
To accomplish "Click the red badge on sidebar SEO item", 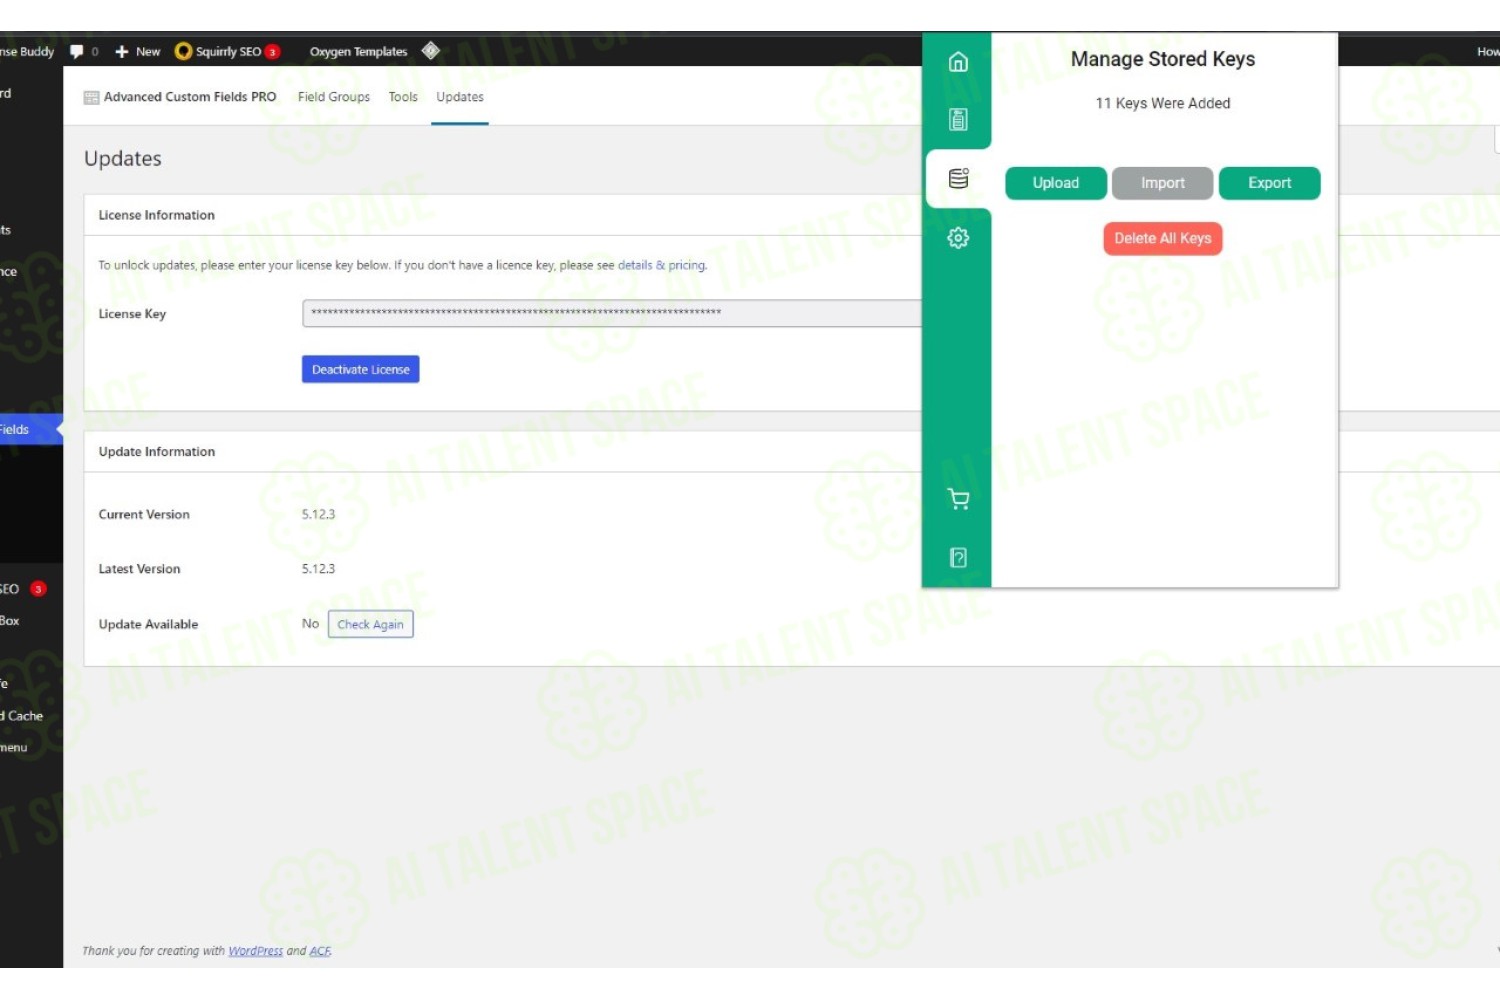I will click(x=38, y=589).
